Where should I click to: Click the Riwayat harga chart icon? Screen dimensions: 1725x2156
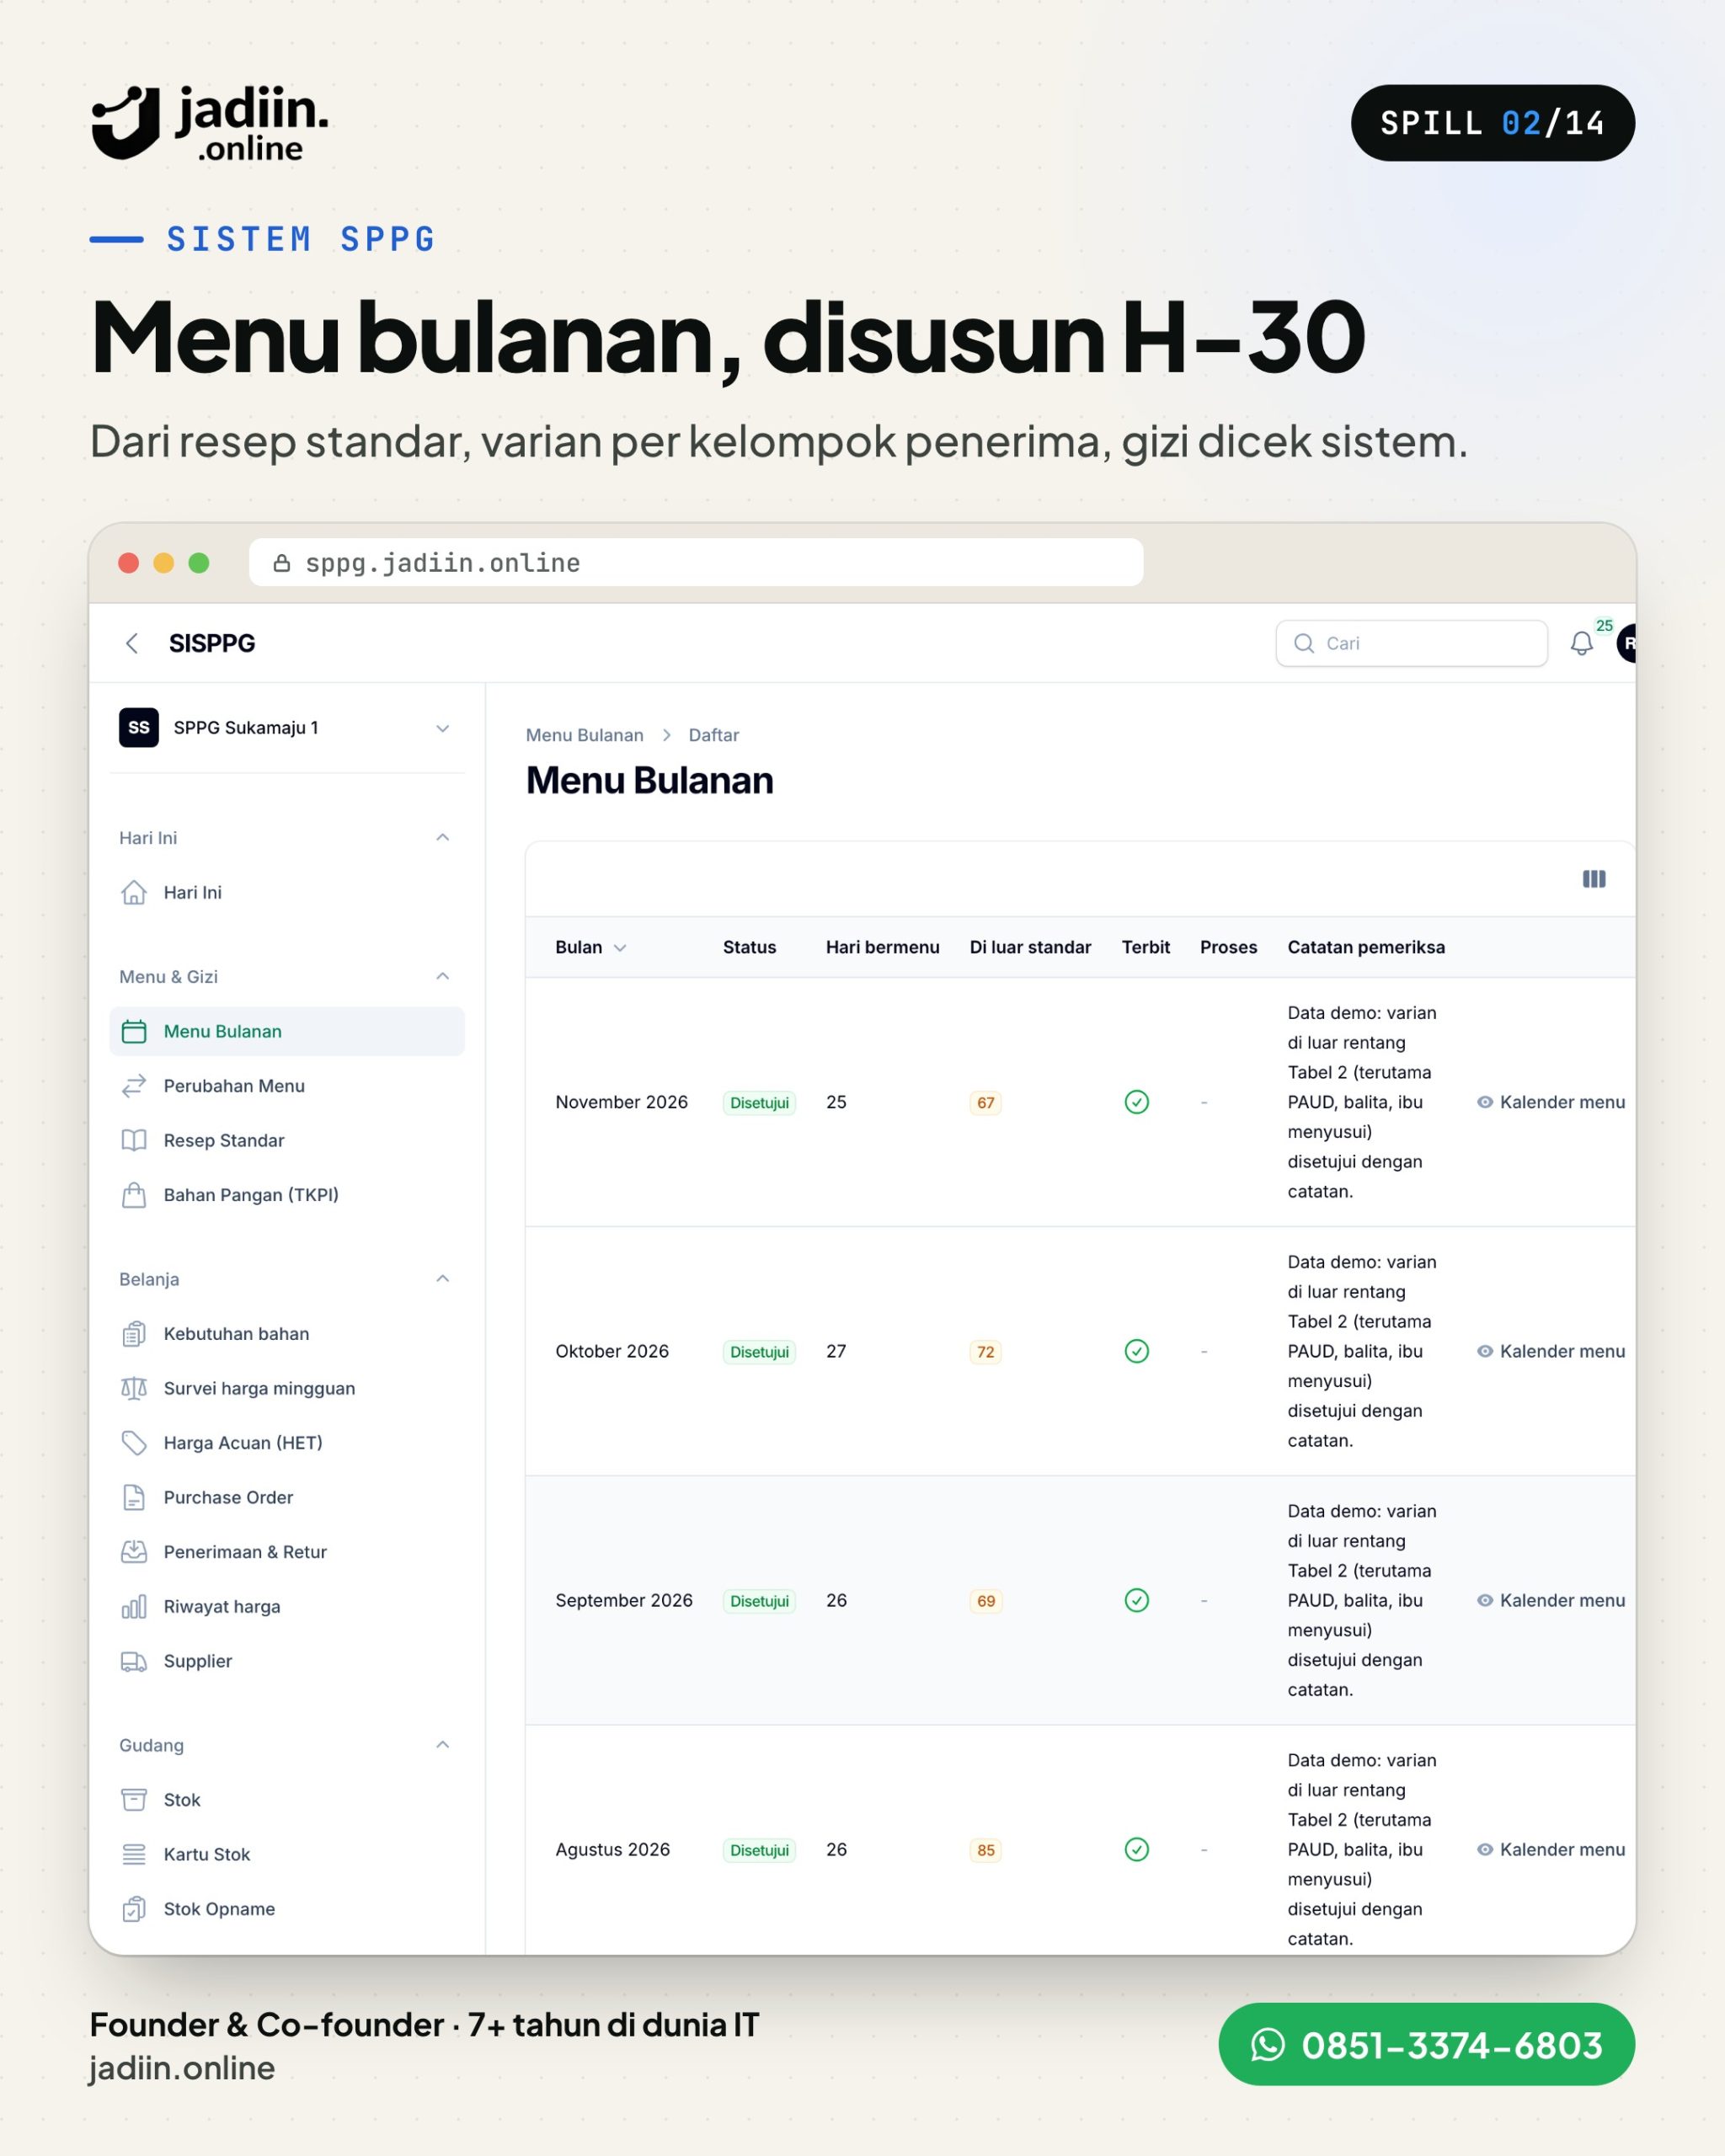pos(134,1606)
